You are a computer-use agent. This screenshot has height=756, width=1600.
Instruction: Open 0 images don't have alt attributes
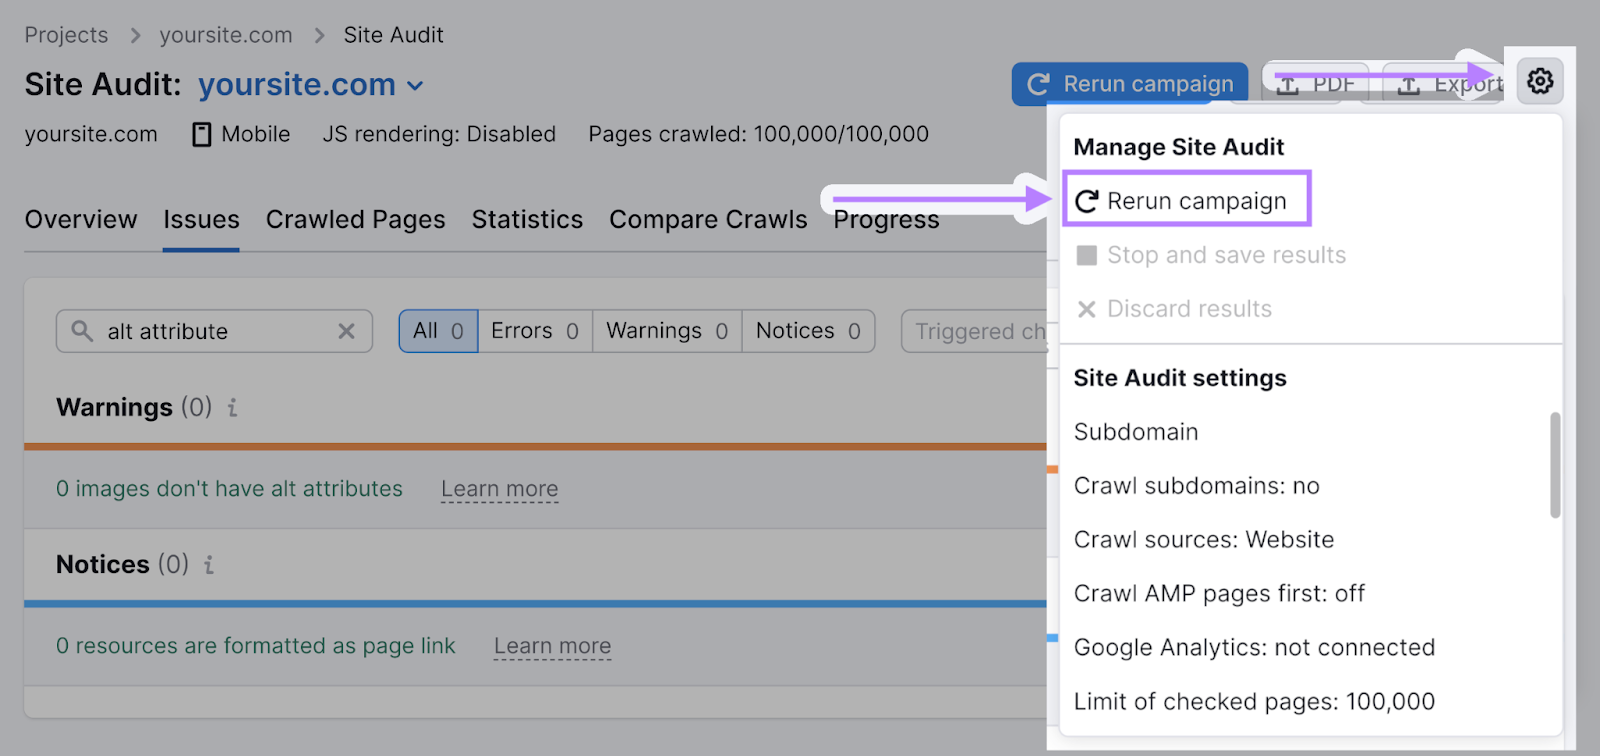tap(229, 489)
